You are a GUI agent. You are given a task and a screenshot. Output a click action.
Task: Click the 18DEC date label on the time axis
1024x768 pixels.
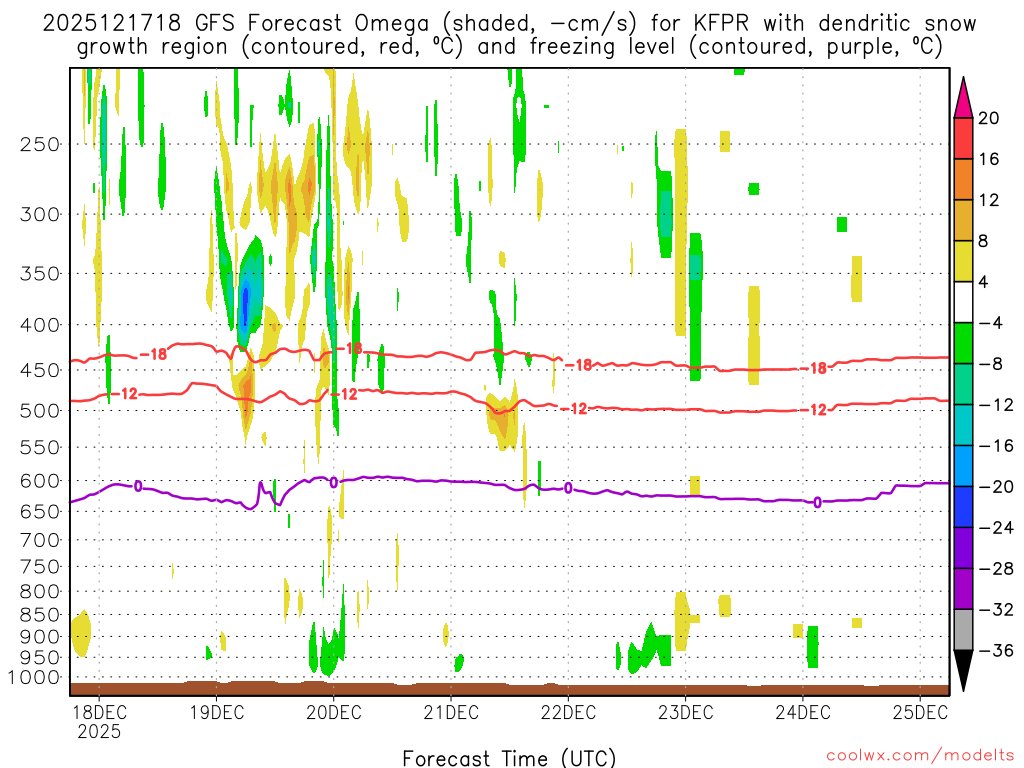pyautogui.click(x=99, y=712)
